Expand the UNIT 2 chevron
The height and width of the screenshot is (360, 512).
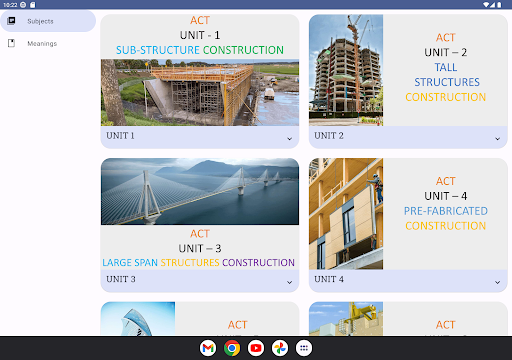(x=498, y=139)
